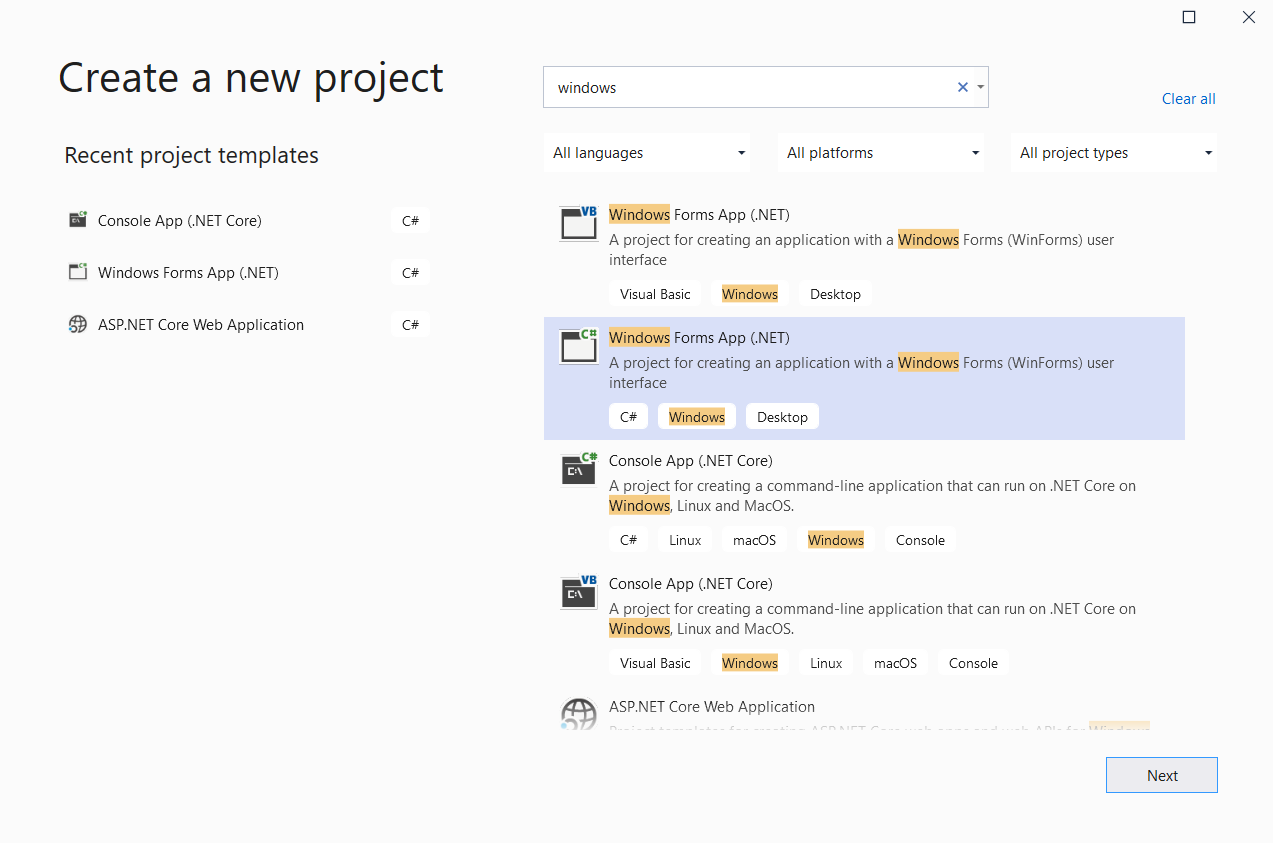Click the Desktop tag of the C# Forms template
This screenshot has width=1273, height=843.
(782, 417)
